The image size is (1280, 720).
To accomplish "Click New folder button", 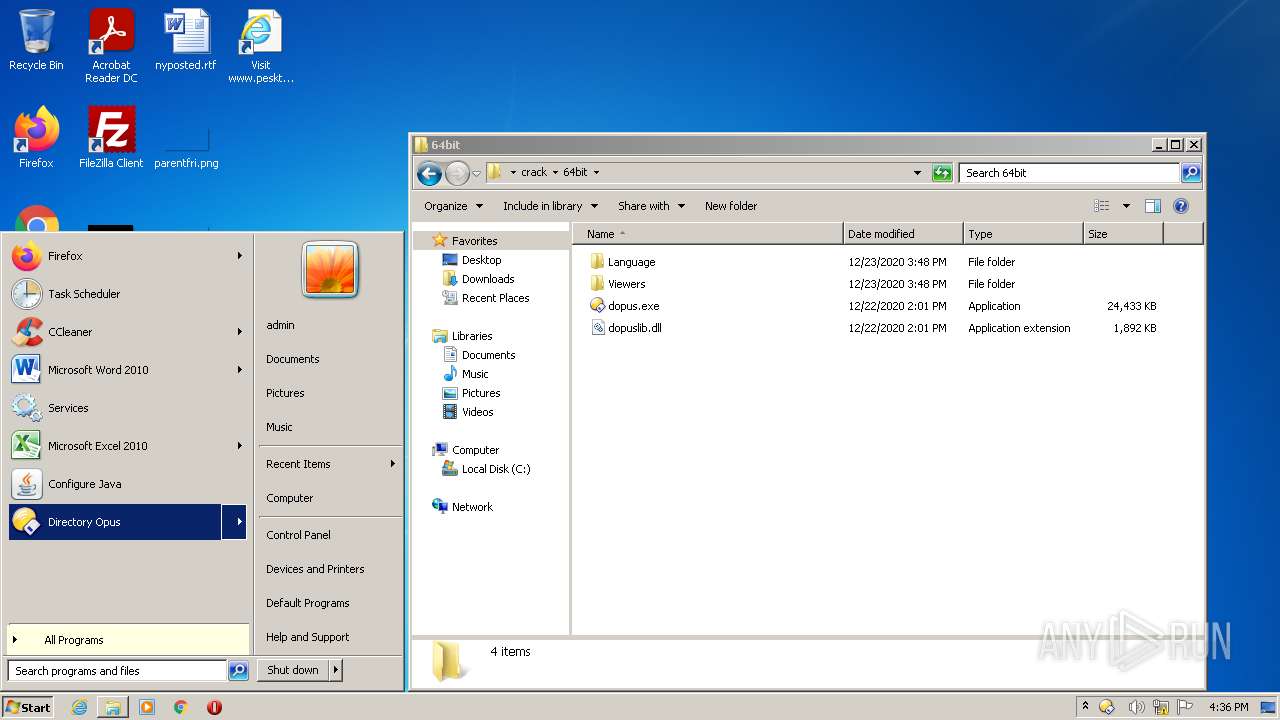I will coord(731,206).
